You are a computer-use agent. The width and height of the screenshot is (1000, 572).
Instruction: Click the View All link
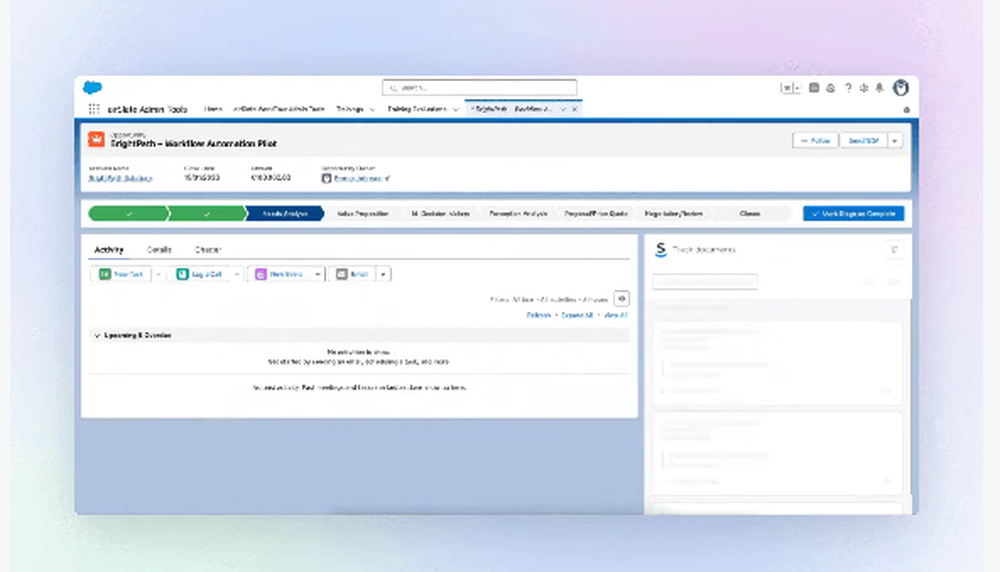pyautogui.click(x=615, y=315)
